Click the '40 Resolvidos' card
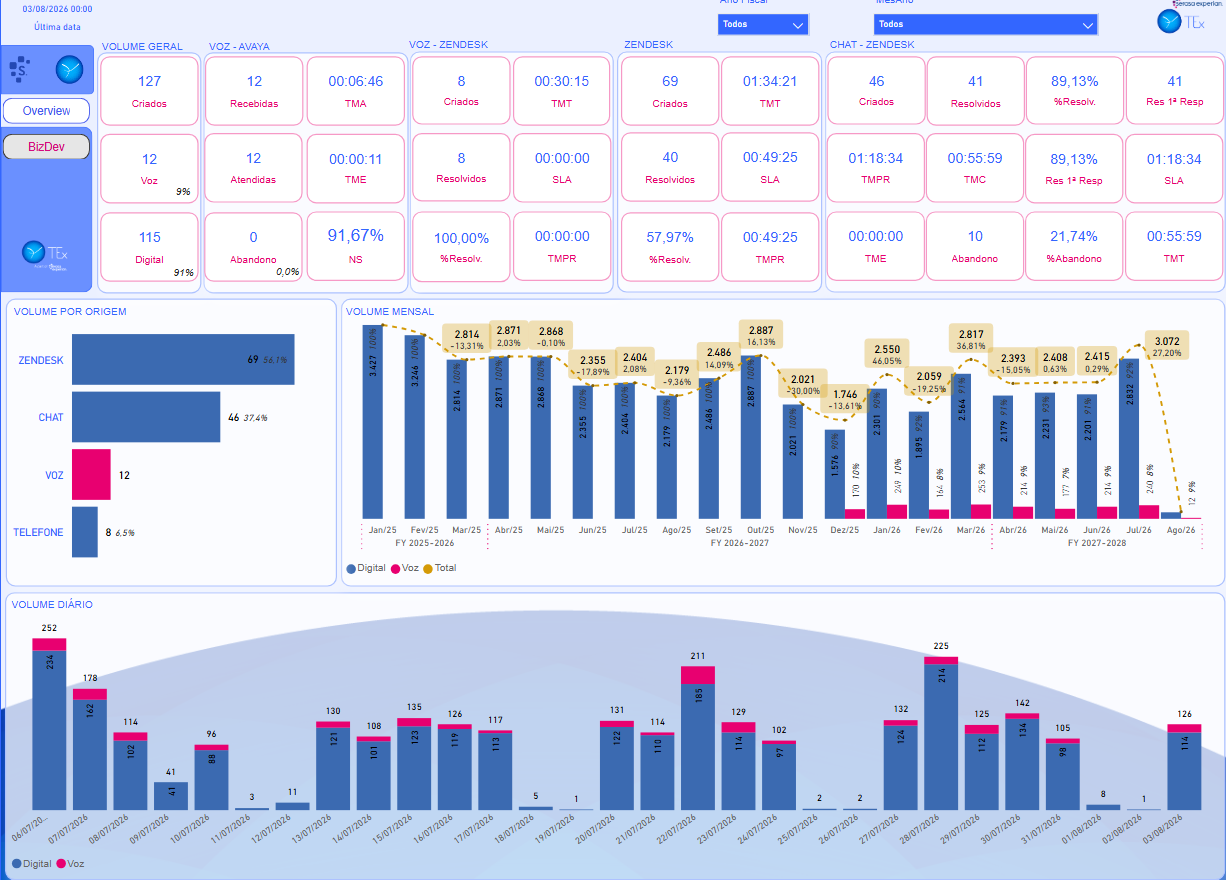 pyautogui.click(x=670, y=169)
